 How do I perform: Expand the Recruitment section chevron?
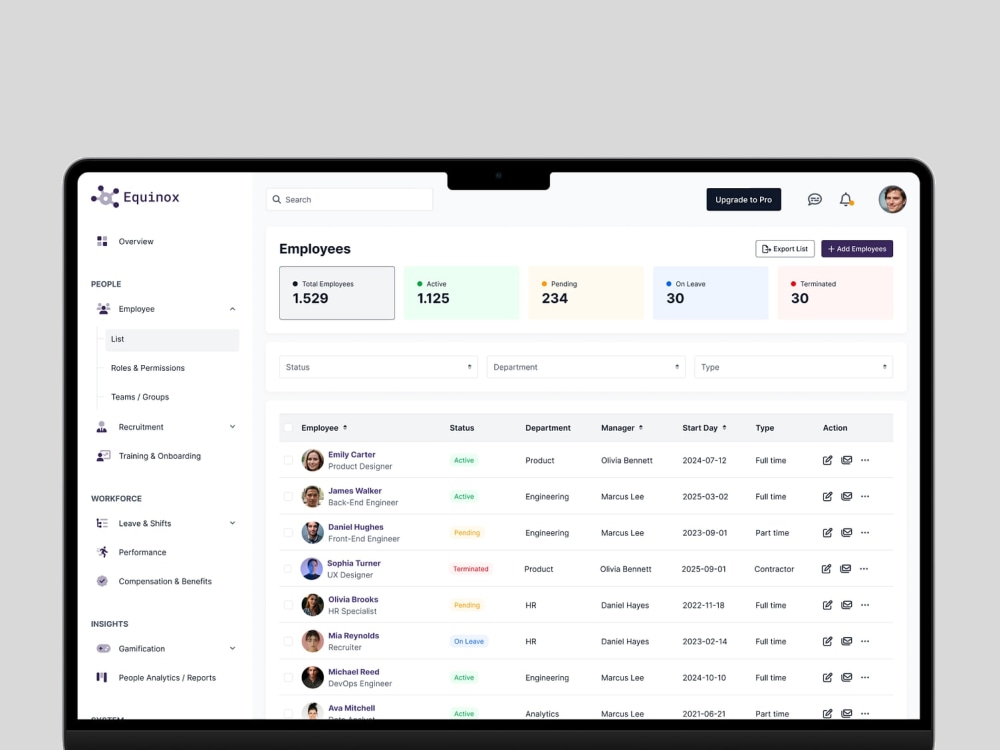click(x=232, y=427)
